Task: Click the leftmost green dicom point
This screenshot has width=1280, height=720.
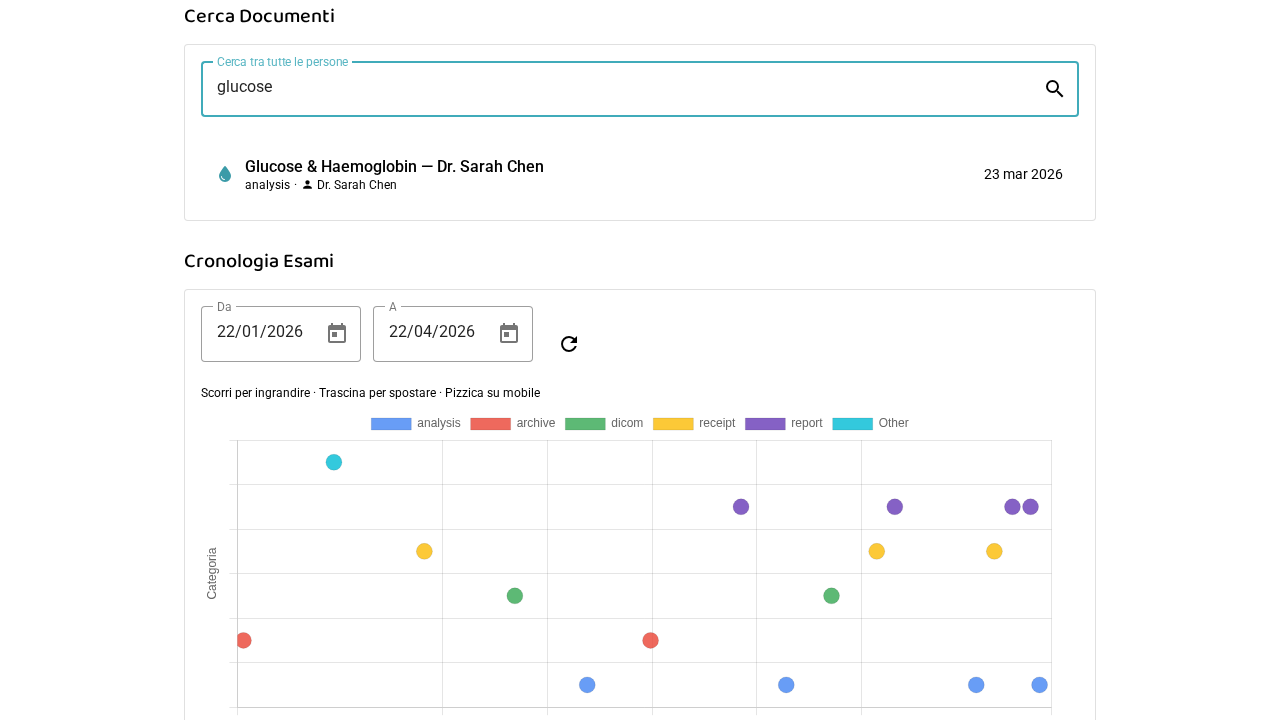Action: click(x=515, y=596)
